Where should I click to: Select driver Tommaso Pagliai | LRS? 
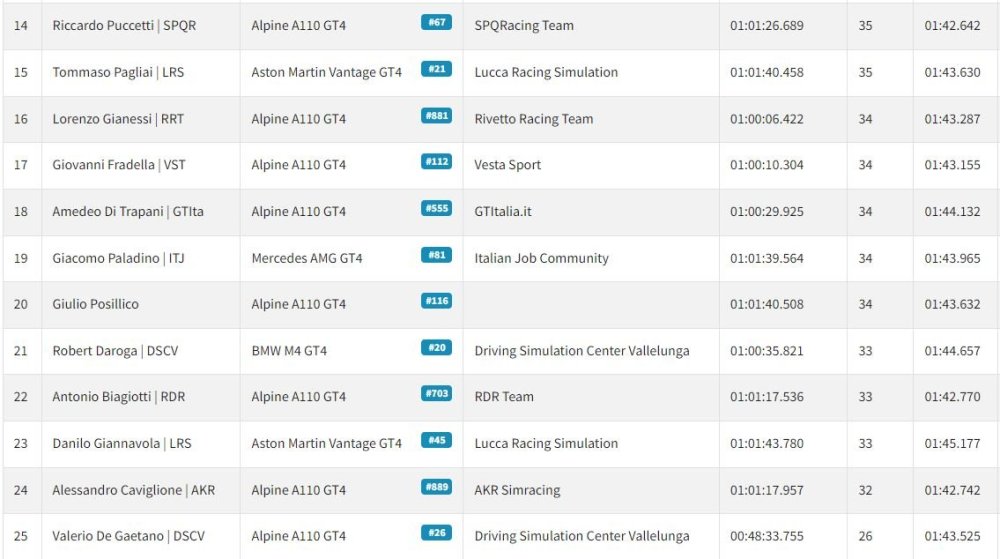[118, 72]
